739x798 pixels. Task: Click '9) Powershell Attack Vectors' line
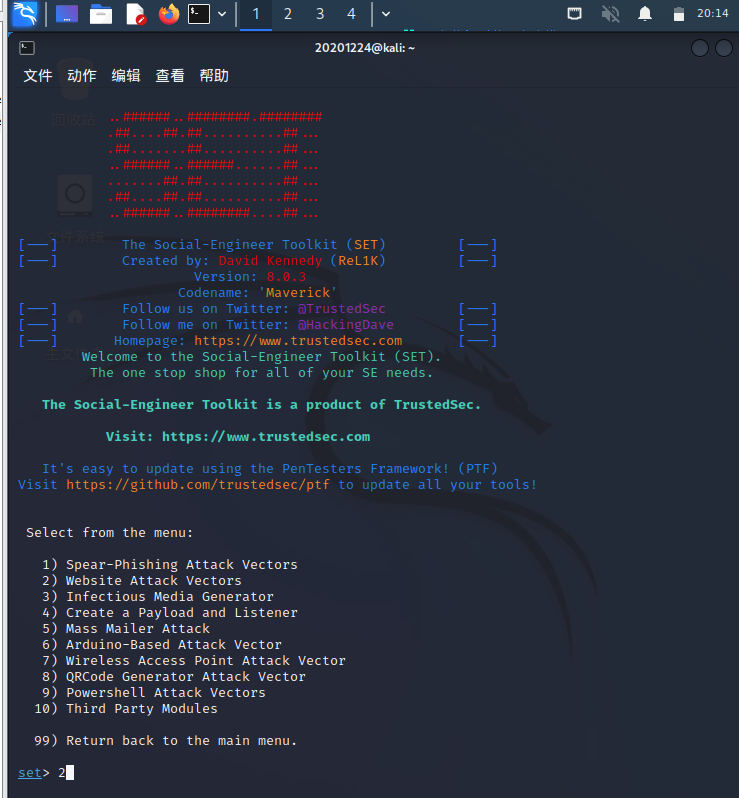tap(154, 693)
